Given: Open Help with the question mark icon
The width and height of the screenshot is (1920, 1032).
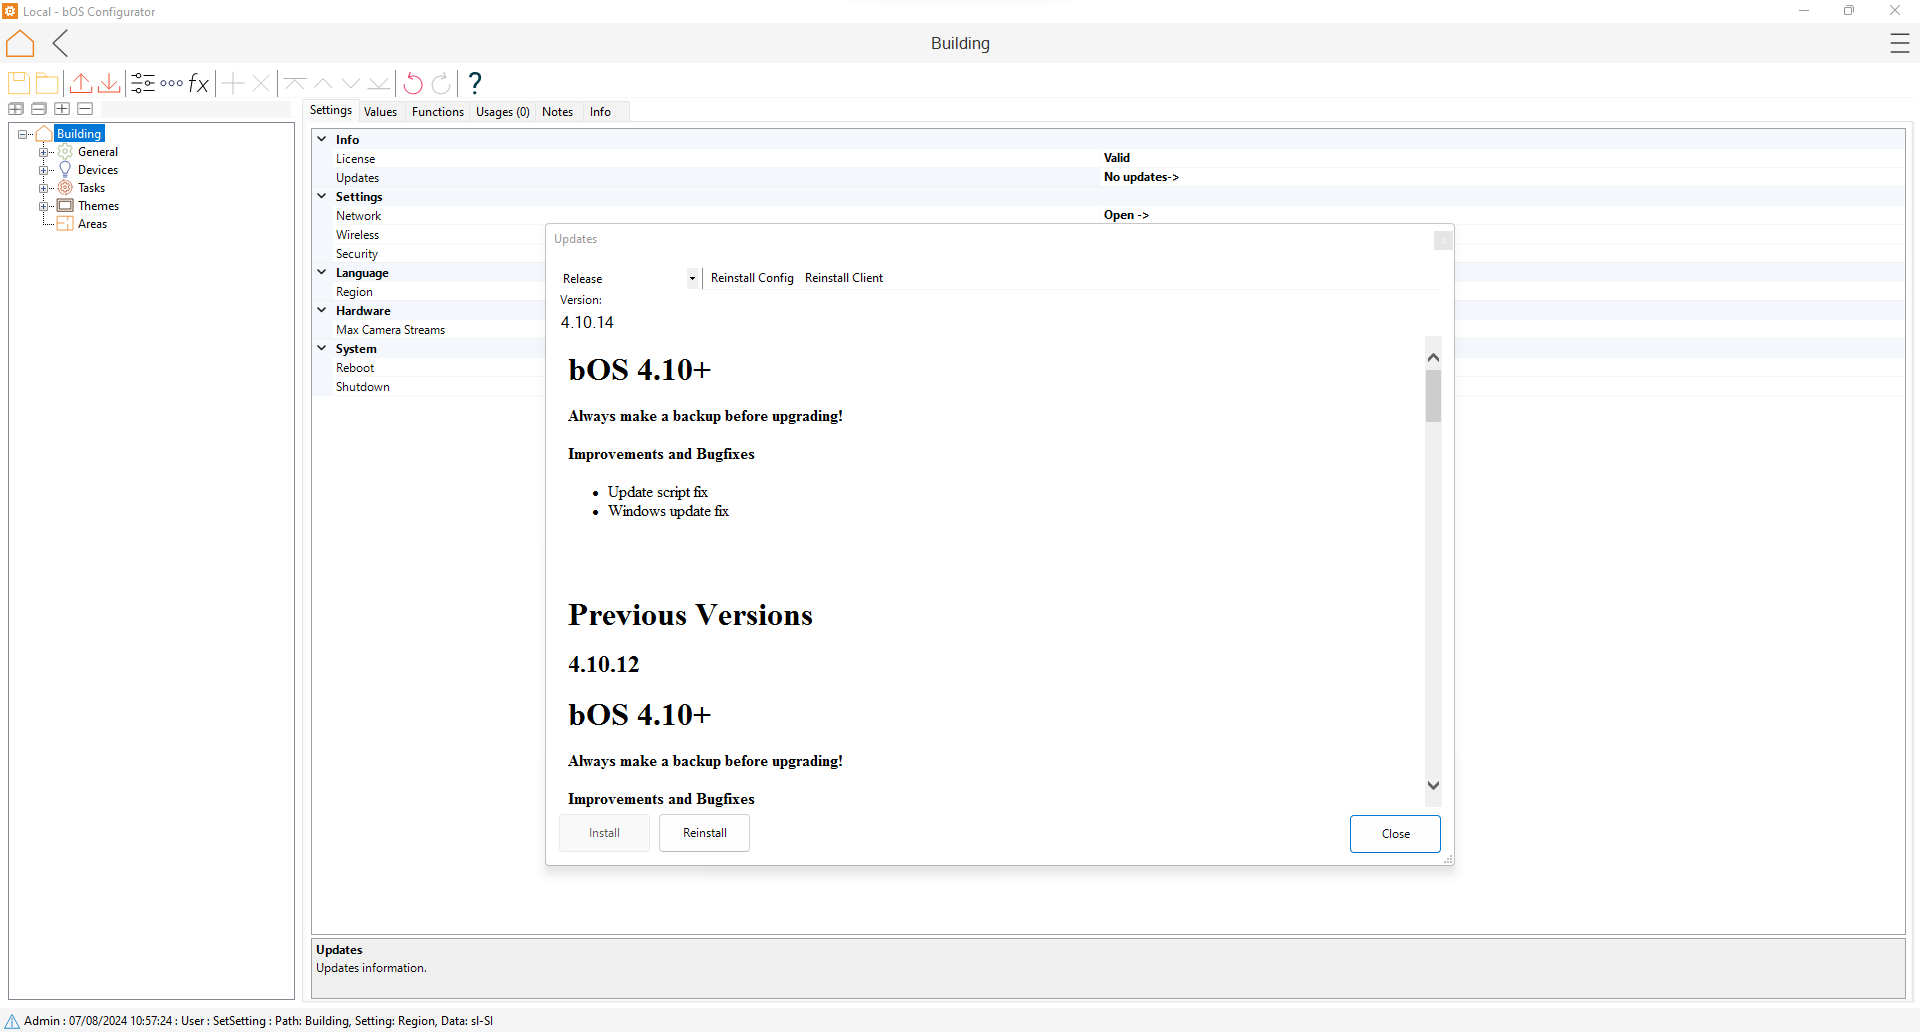Looking at the screenshot, I should pyautogui.click(x=475, y=83).
